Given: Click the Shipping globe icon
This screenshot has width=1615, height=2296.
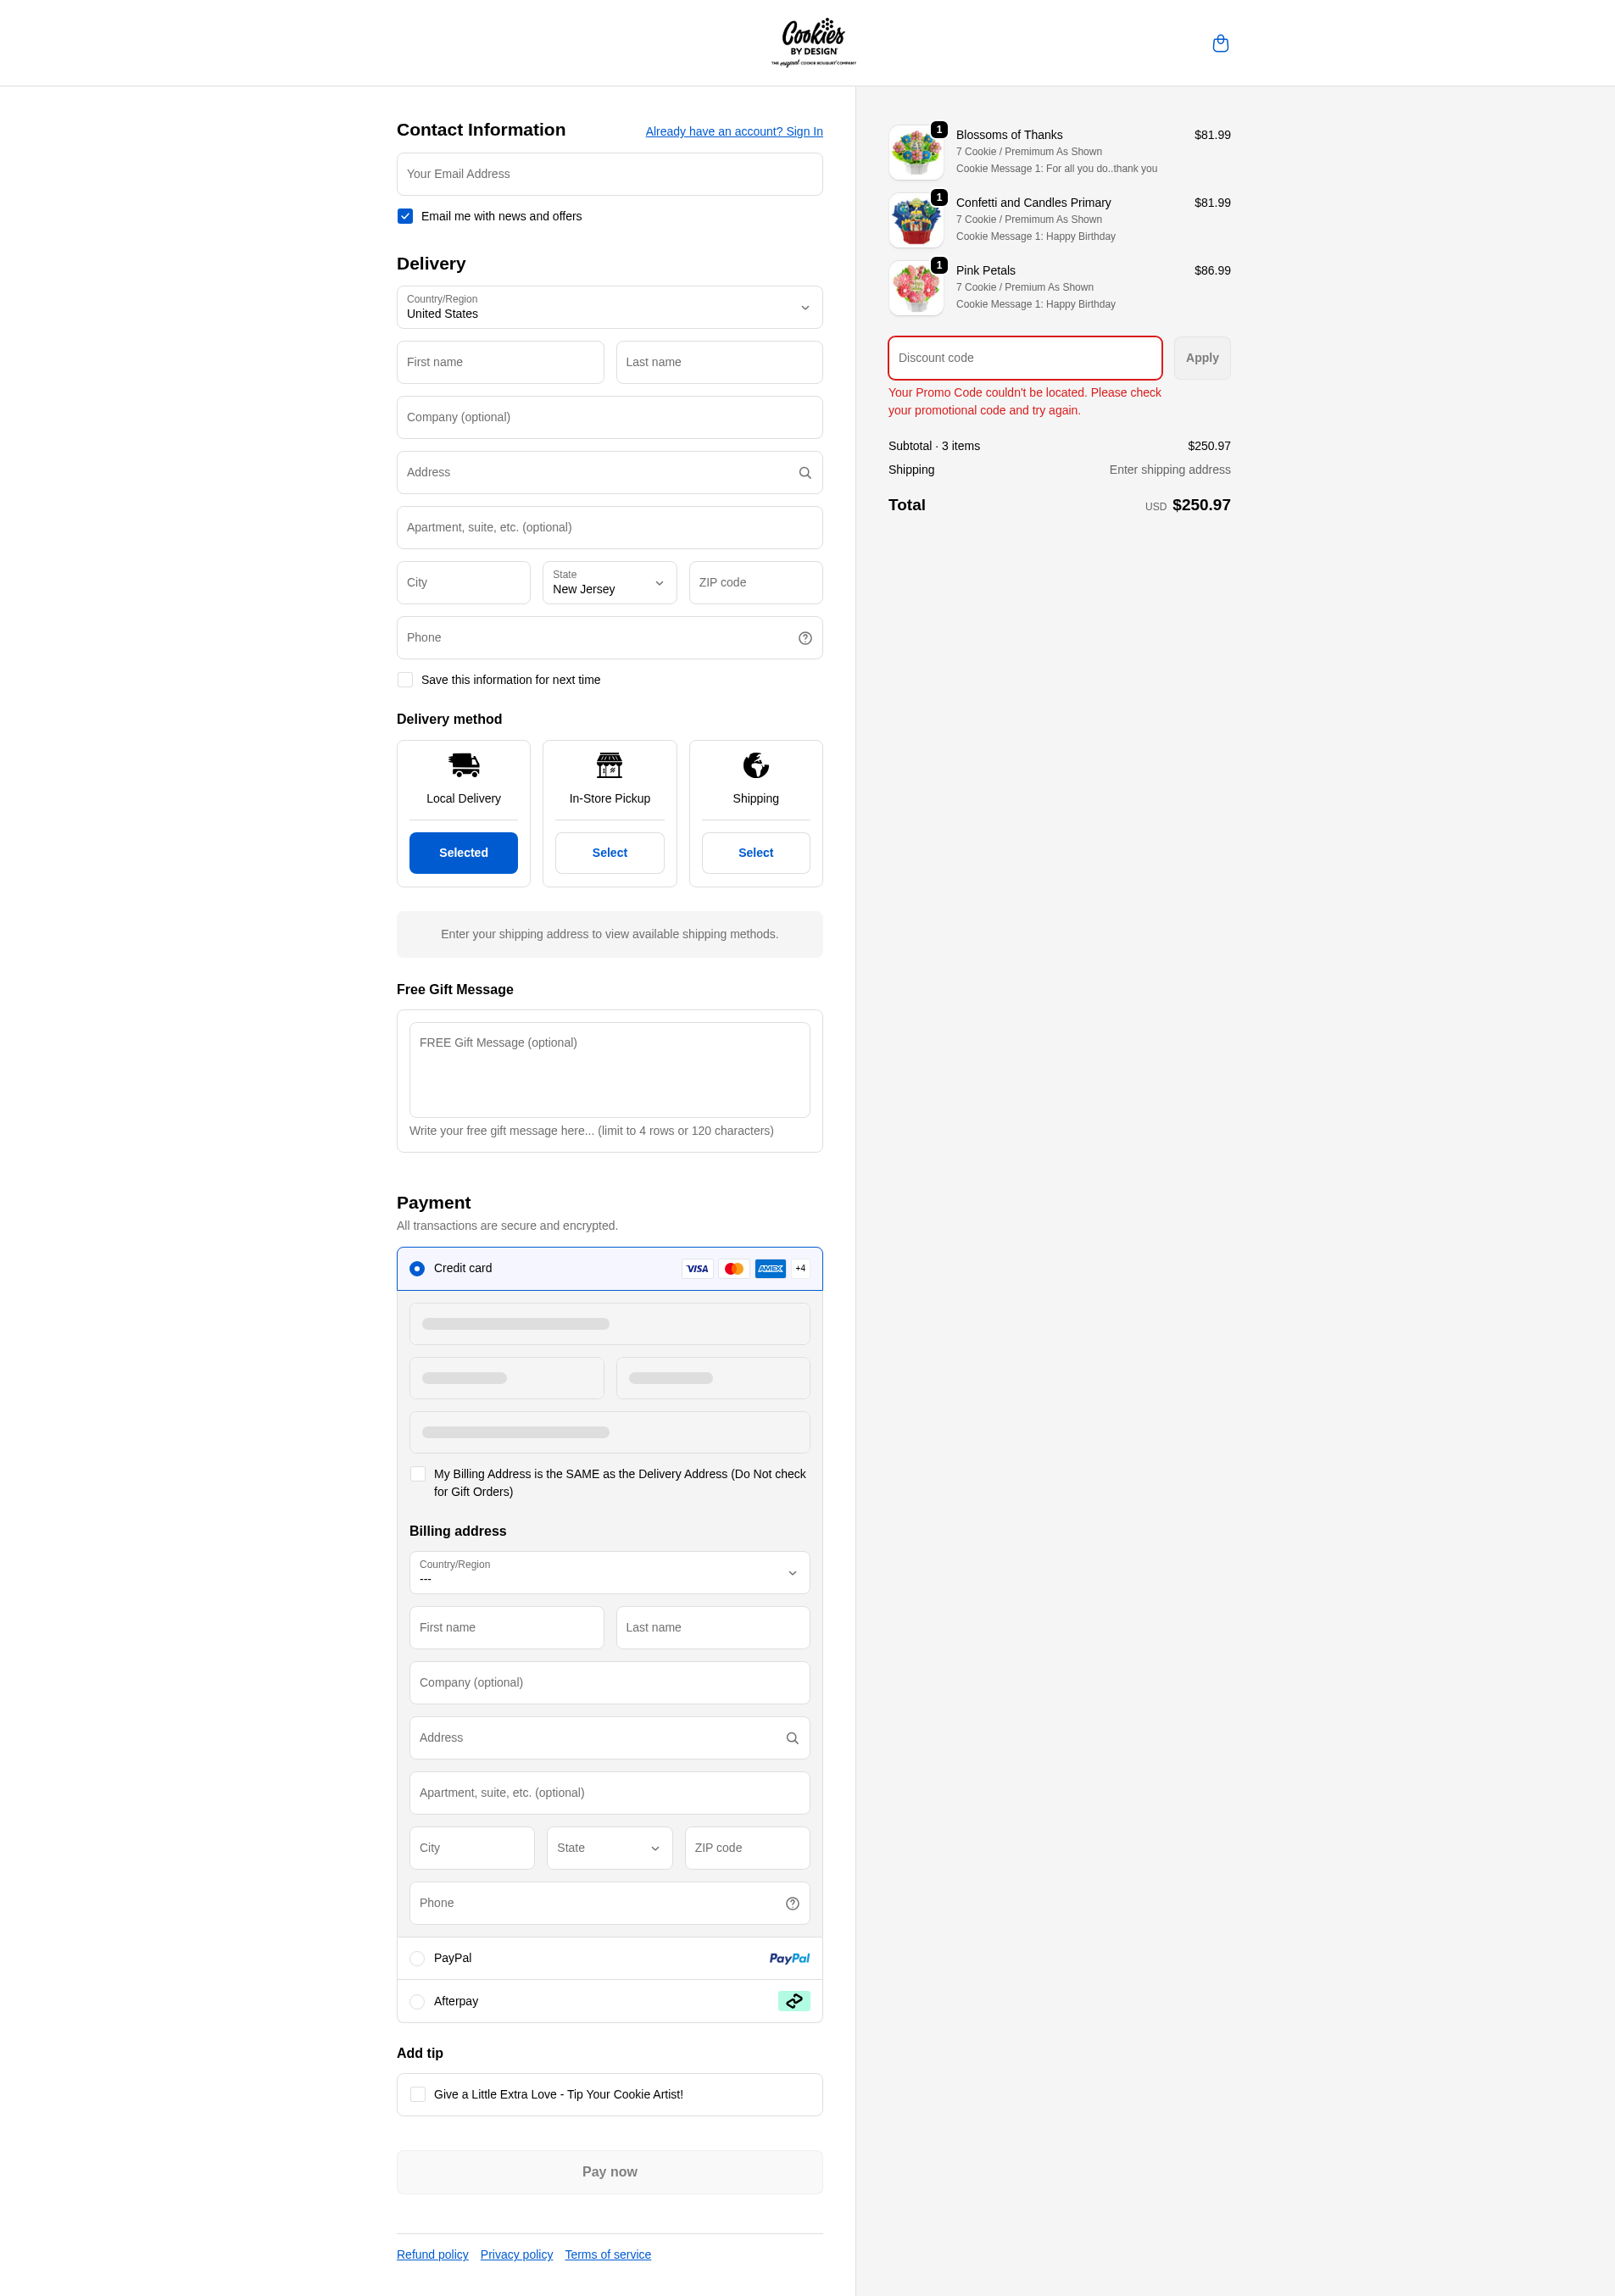Looking at the screenshot, I should (756, 765).
